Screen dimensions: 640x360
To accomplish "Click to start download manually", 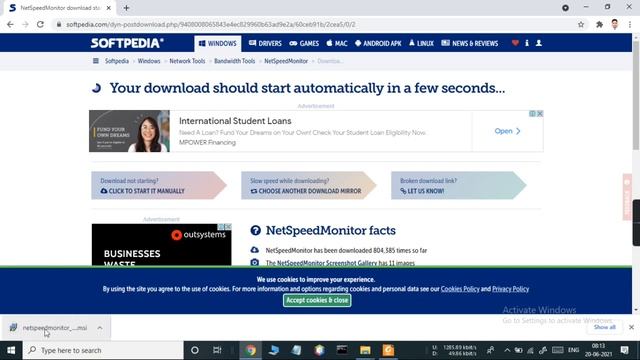I will point(159,186).
